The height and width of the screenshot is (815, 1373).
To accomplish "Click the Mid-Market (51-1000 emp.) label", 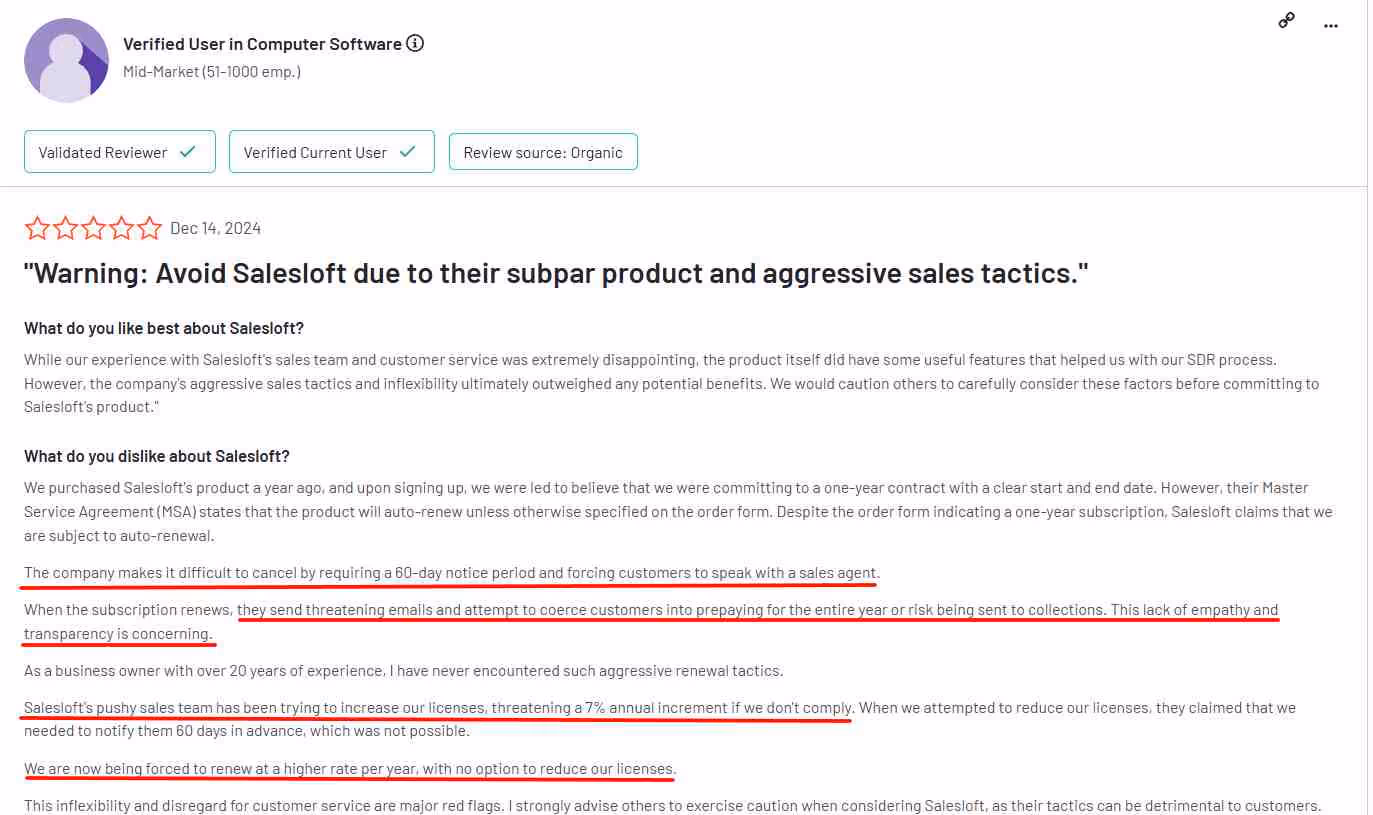I will (211, 71).
